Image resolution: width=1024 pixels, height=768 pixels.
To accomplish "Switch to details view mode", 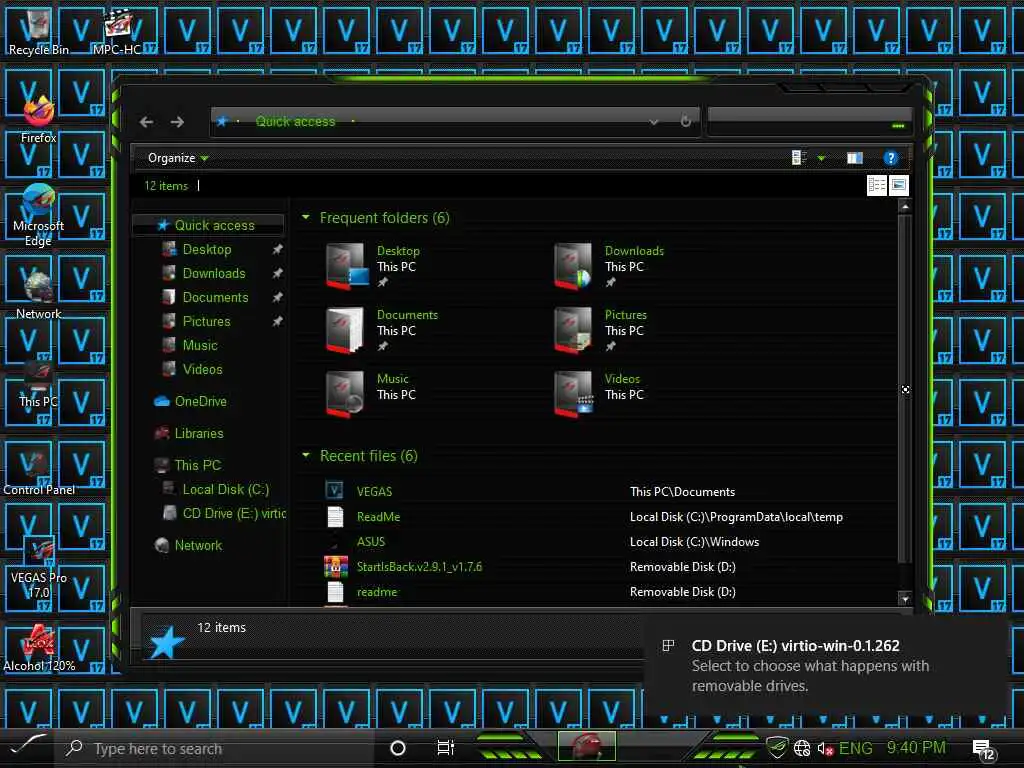I will (876, 185).
